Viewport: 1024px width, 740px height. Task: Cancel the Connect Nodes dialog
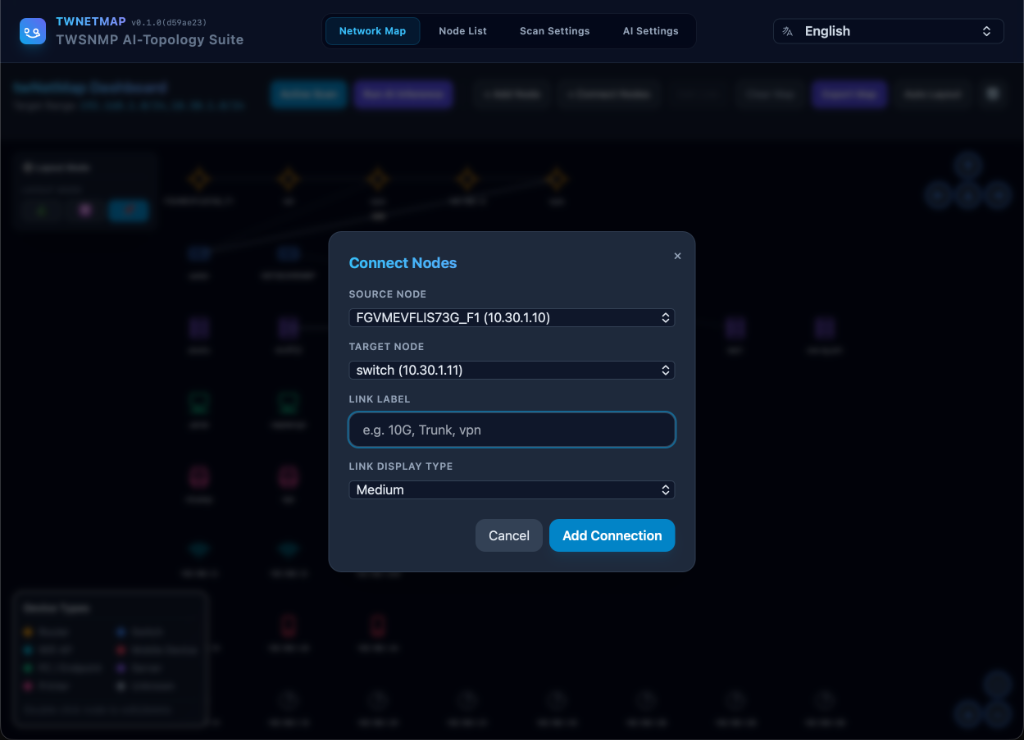point(509,536)
